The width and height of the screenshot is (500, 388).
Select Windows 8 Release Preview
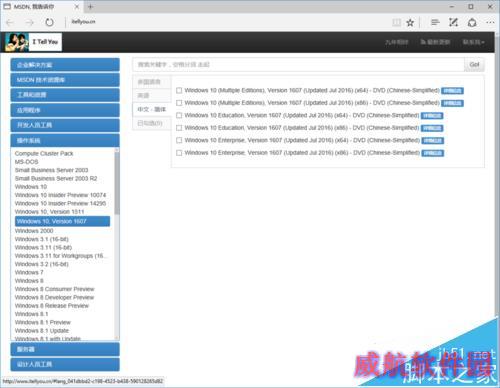(x=52, y=306)
